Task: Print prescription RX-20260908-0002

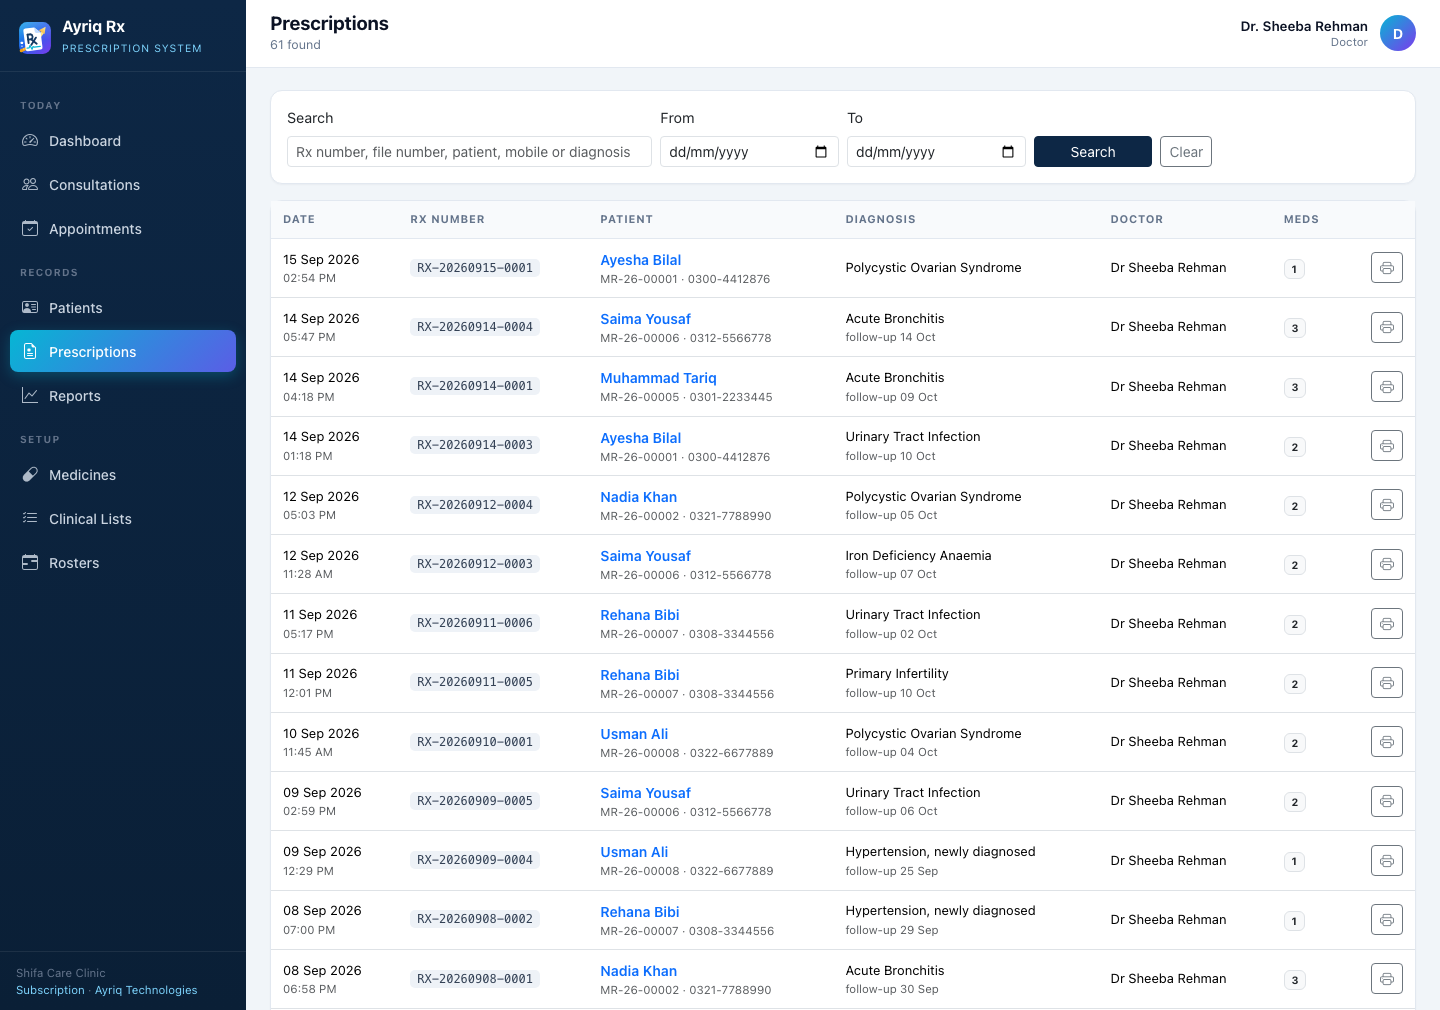Action: pos(1387,920)
